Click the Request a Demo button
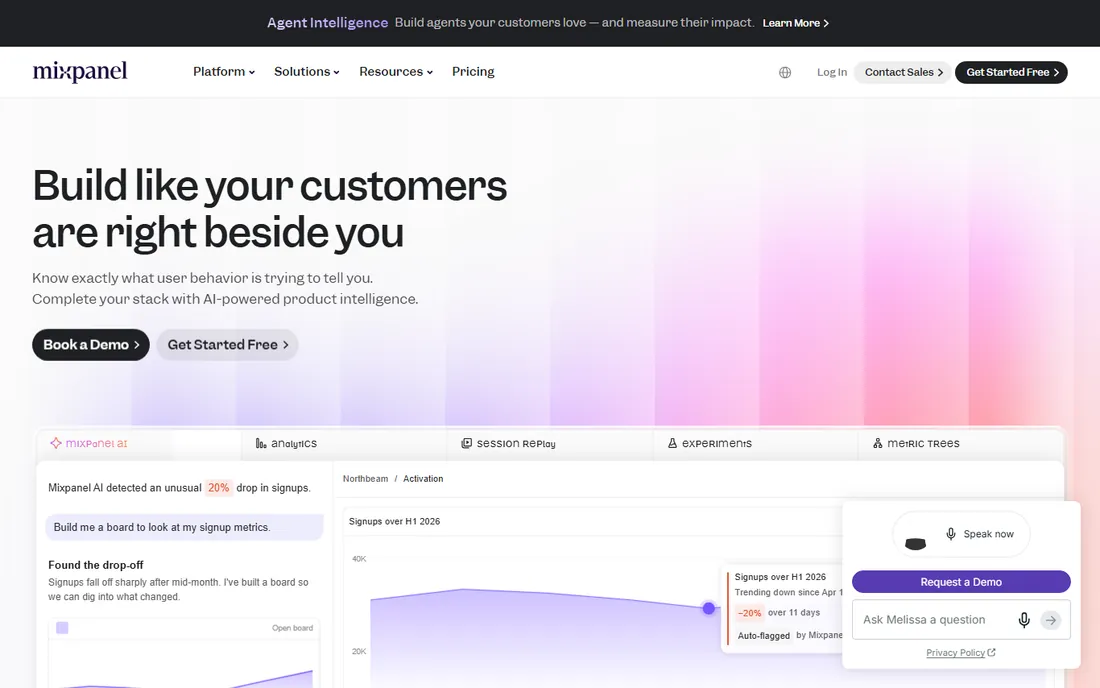Image resolution: width=1100 pixels, height=688 pixels. [961, 582]
